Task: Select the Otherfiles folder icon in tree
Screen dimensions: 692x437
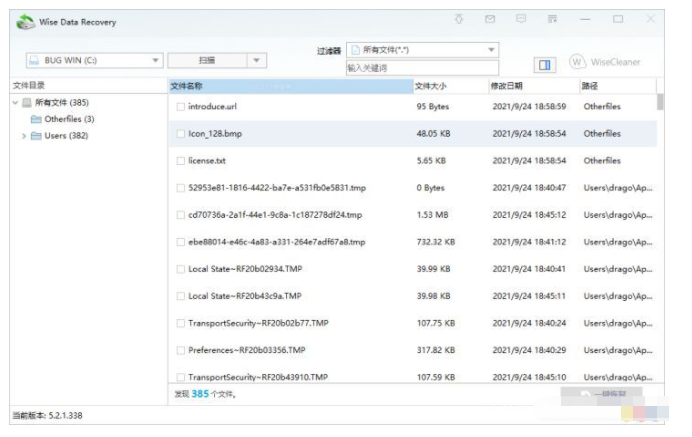Action: coord(36,119)
